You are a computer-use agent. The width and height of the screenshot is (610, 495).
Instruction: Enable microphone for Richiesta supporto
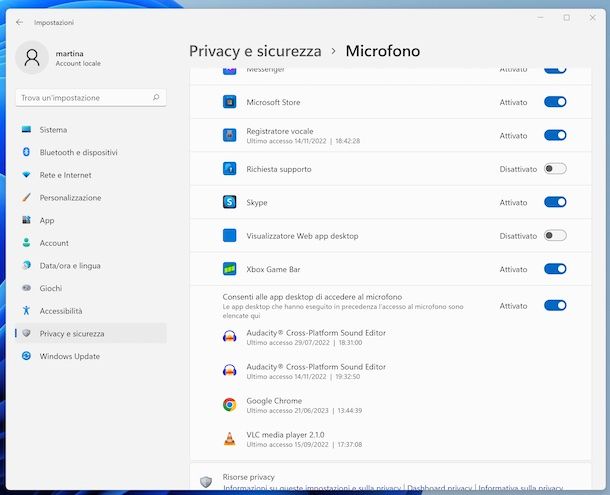[555, 169]
